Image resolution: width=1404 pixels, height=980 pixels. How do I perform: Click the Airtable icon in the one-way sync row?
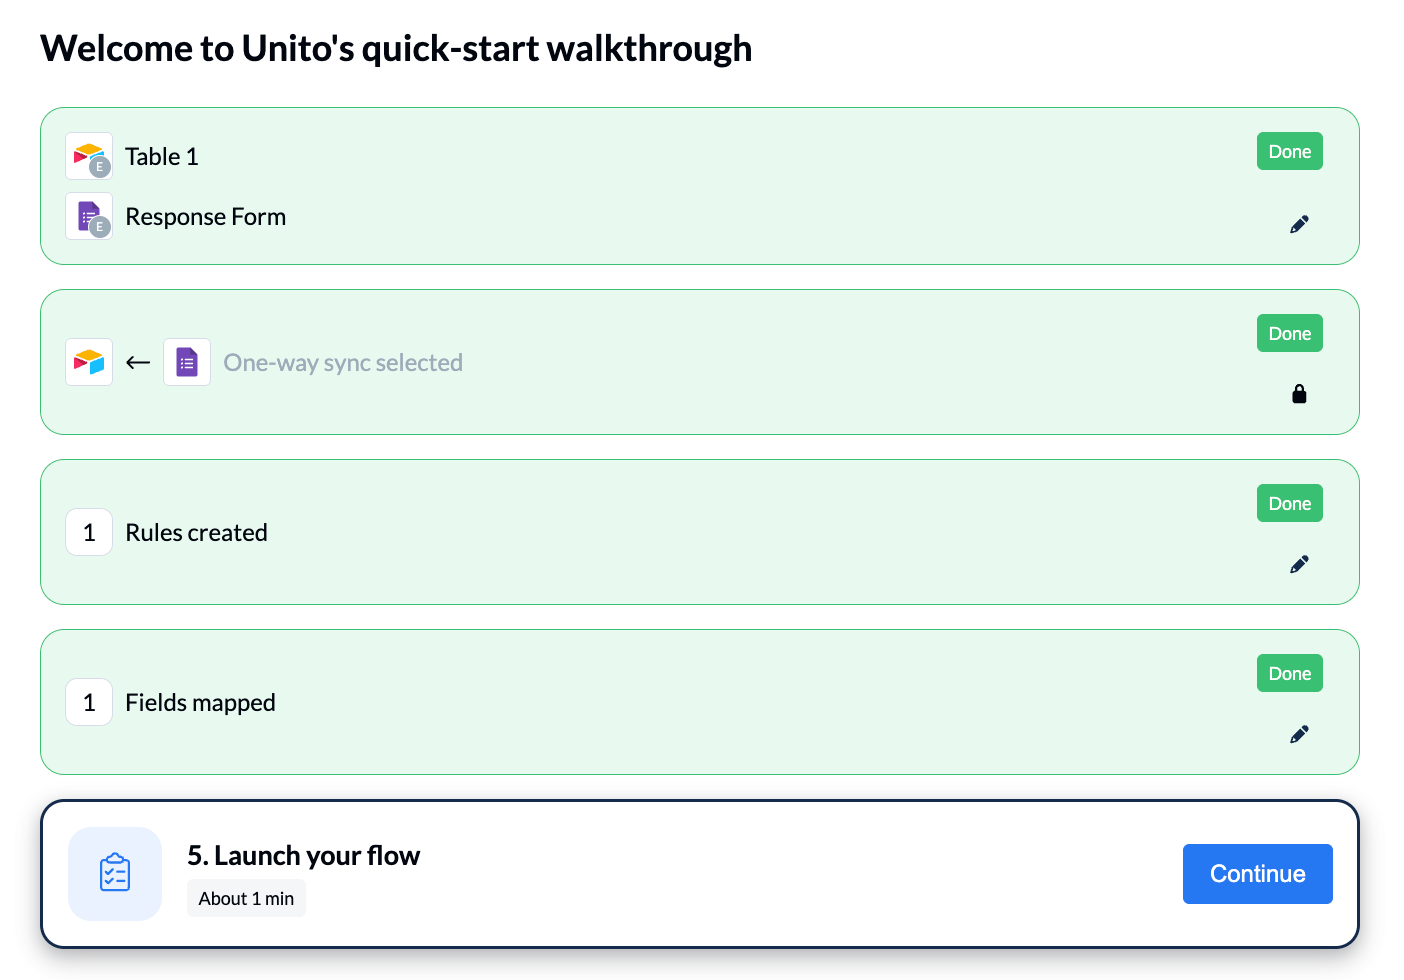tap(89, 362)
